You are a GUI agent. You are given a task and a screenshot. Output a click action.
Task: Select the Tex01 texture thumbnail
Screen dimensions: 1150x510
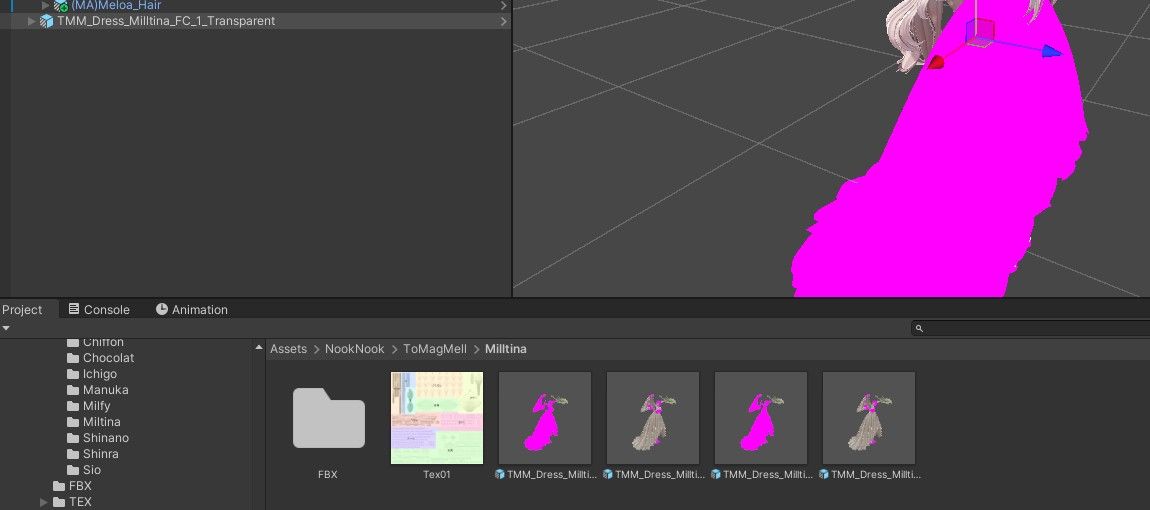click(x=436, y=426)
